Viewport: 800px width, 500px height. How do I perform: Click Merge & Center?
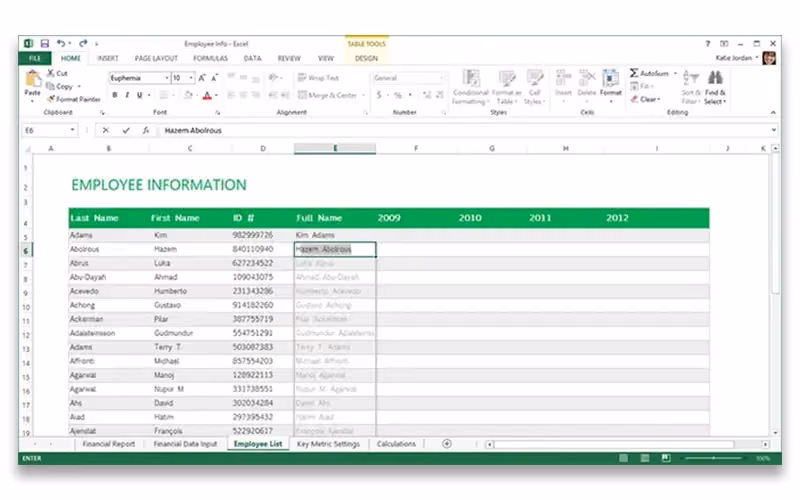[x=327, y=95]
